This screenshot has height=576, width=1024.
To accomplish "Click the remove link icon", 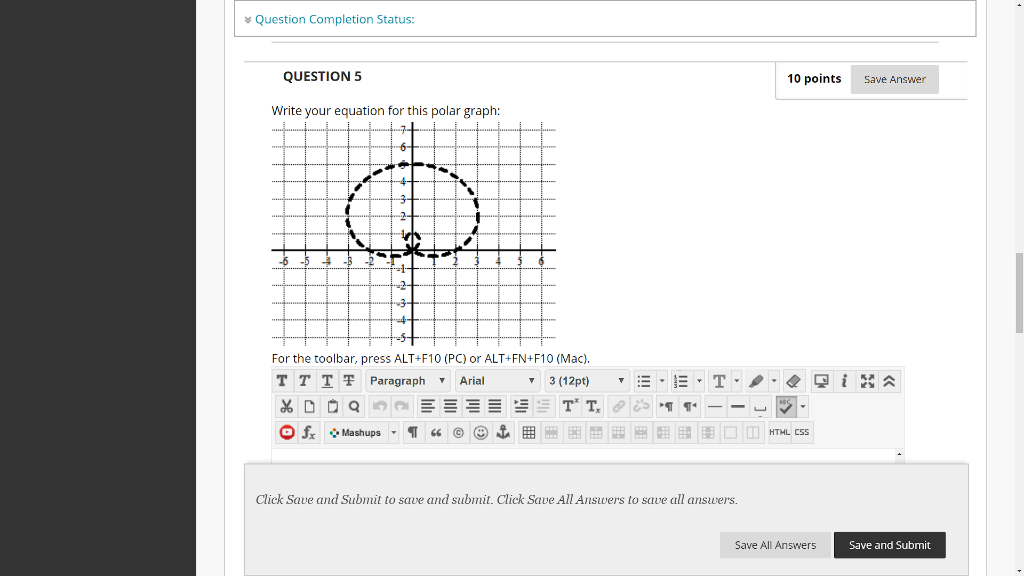I will tap(641, 407).
